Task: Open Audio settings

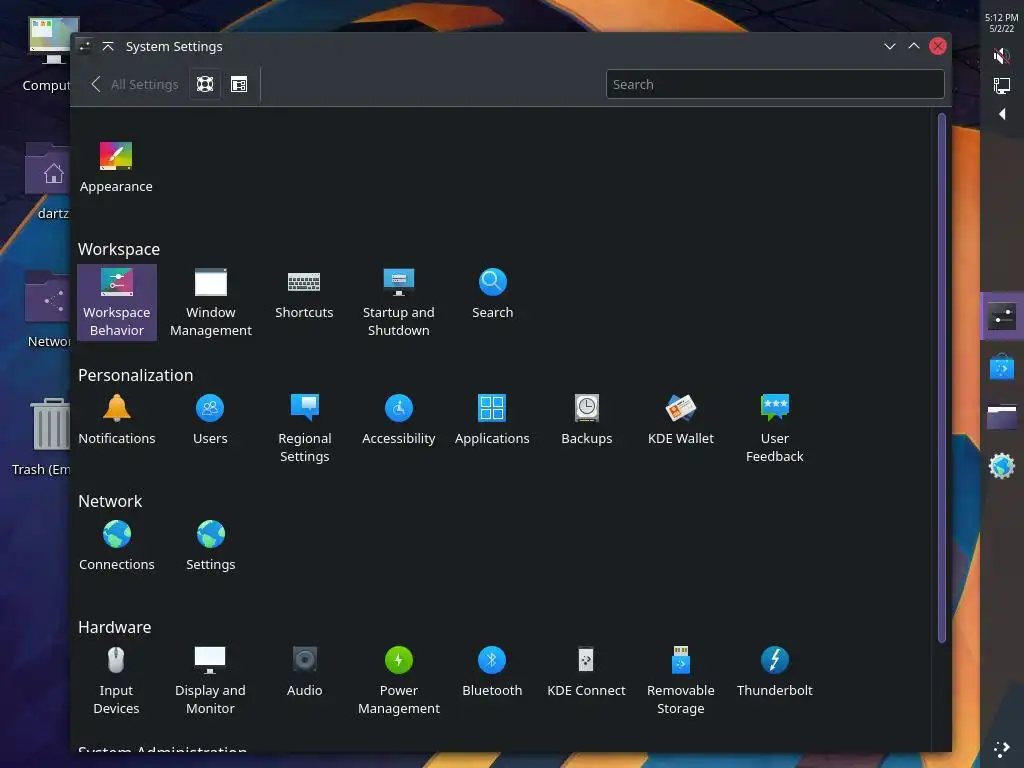Action: coord(304,672)
